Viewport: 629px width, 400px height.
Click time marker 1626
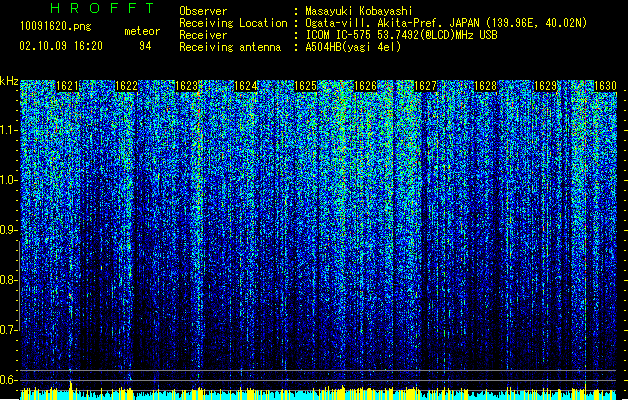click(365, 86)
